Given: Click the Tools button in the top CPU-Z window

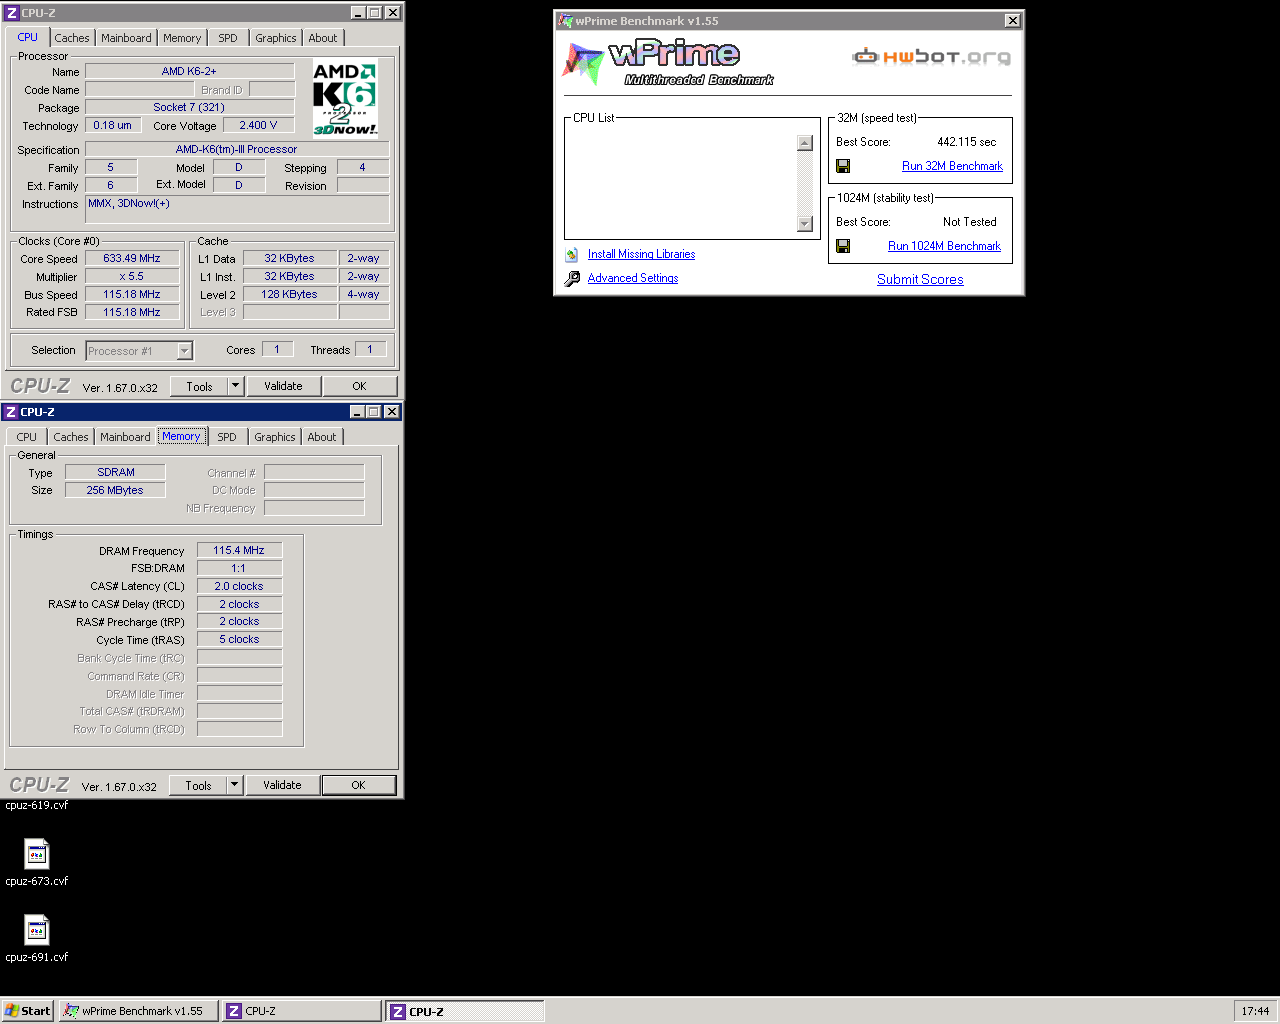Looking at the screenshot, I should pos(199,386).
